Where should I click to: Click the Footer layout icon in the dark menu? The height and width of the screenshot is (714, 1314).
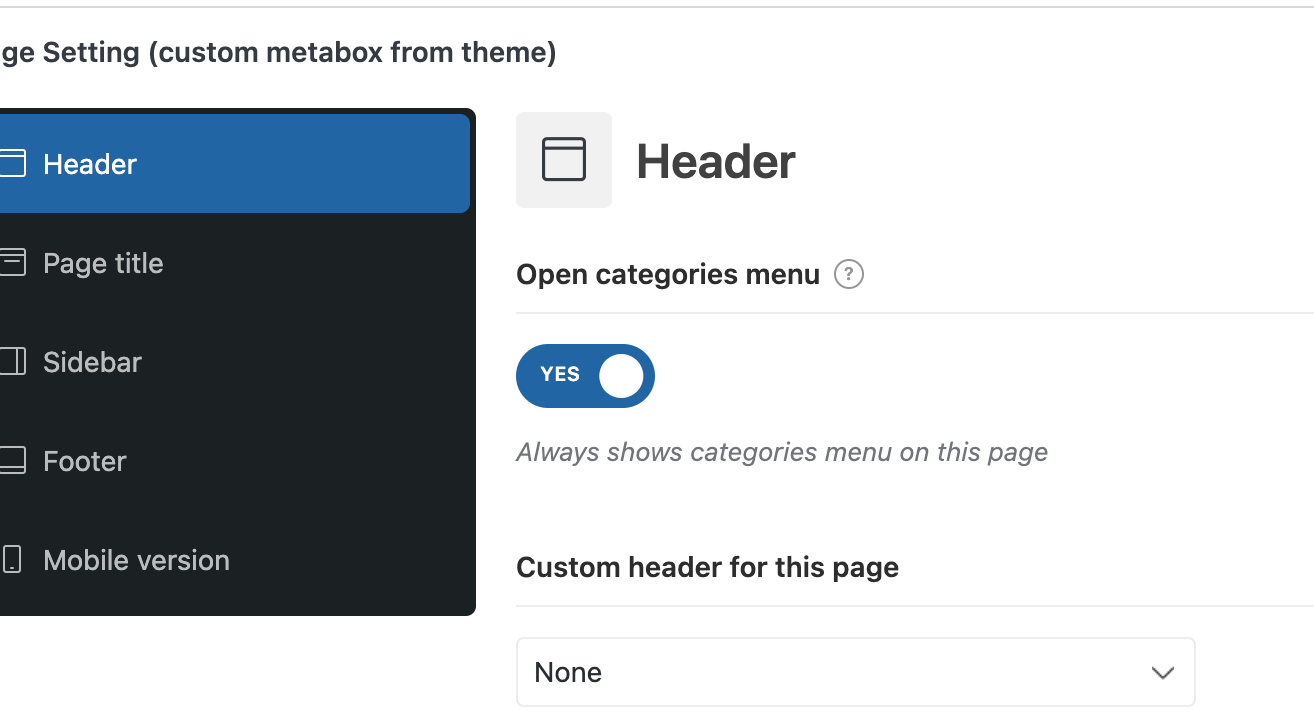tap(12, 461)
